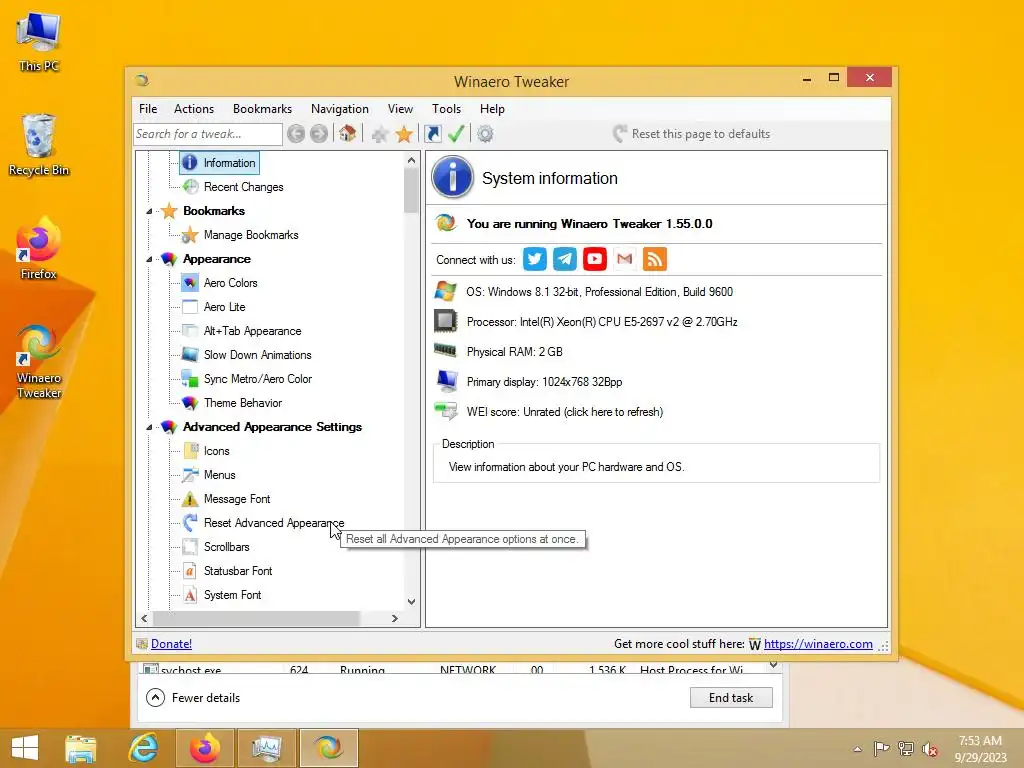The image size is (1024, 768).
Task: Click the green checkmark apply icon
Action: 456,134
